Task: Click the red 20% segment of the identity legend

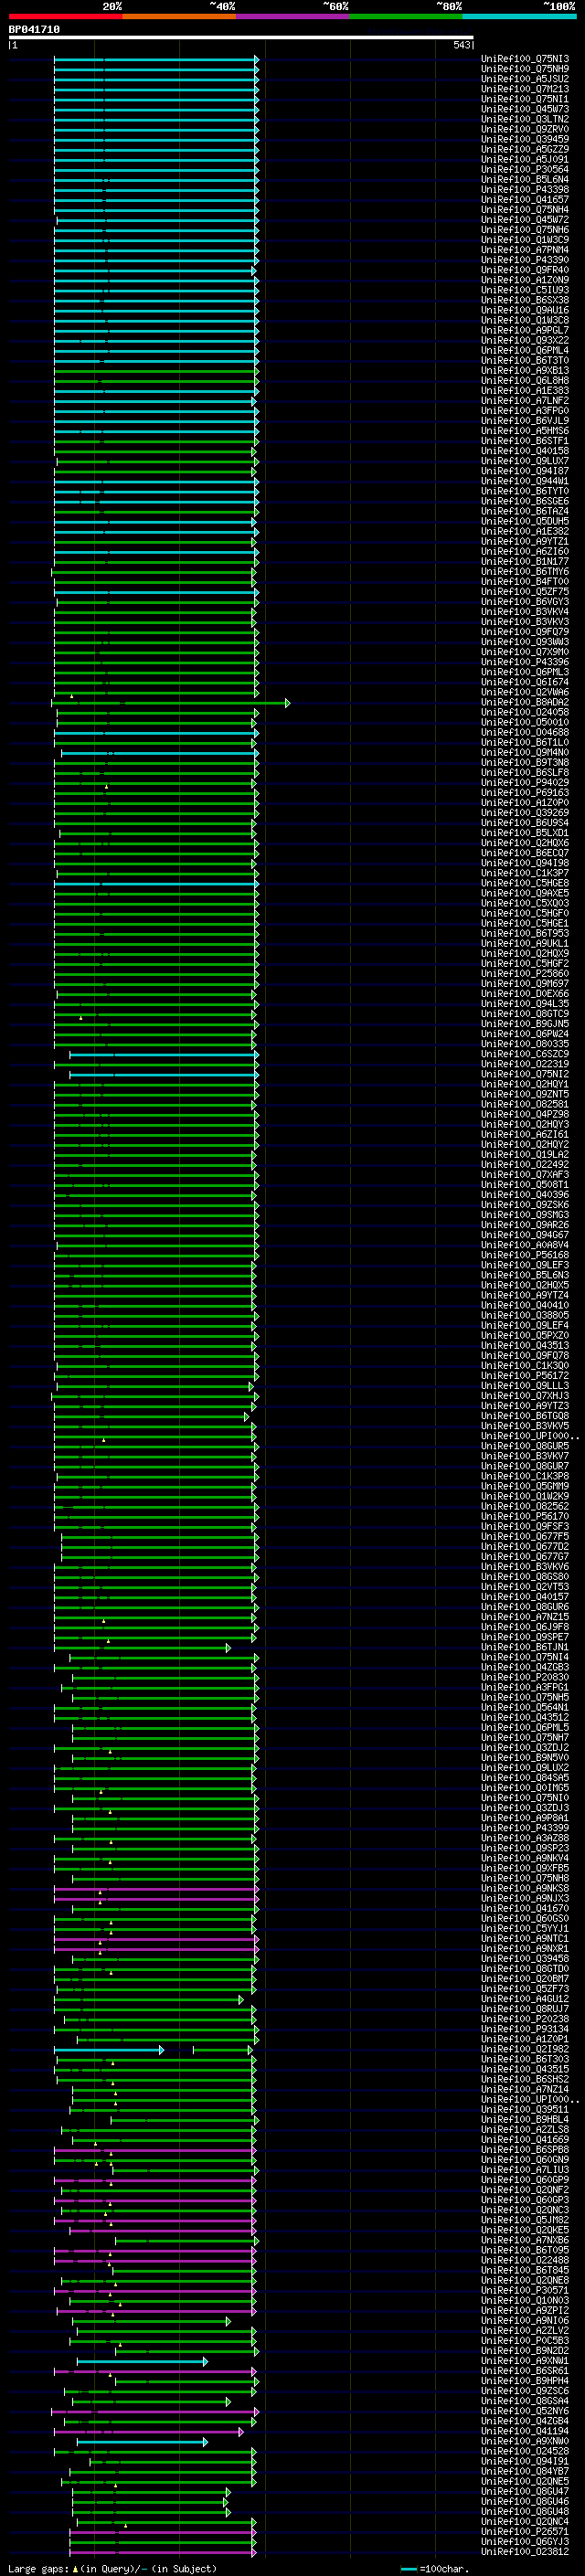Action: (65, 16)
